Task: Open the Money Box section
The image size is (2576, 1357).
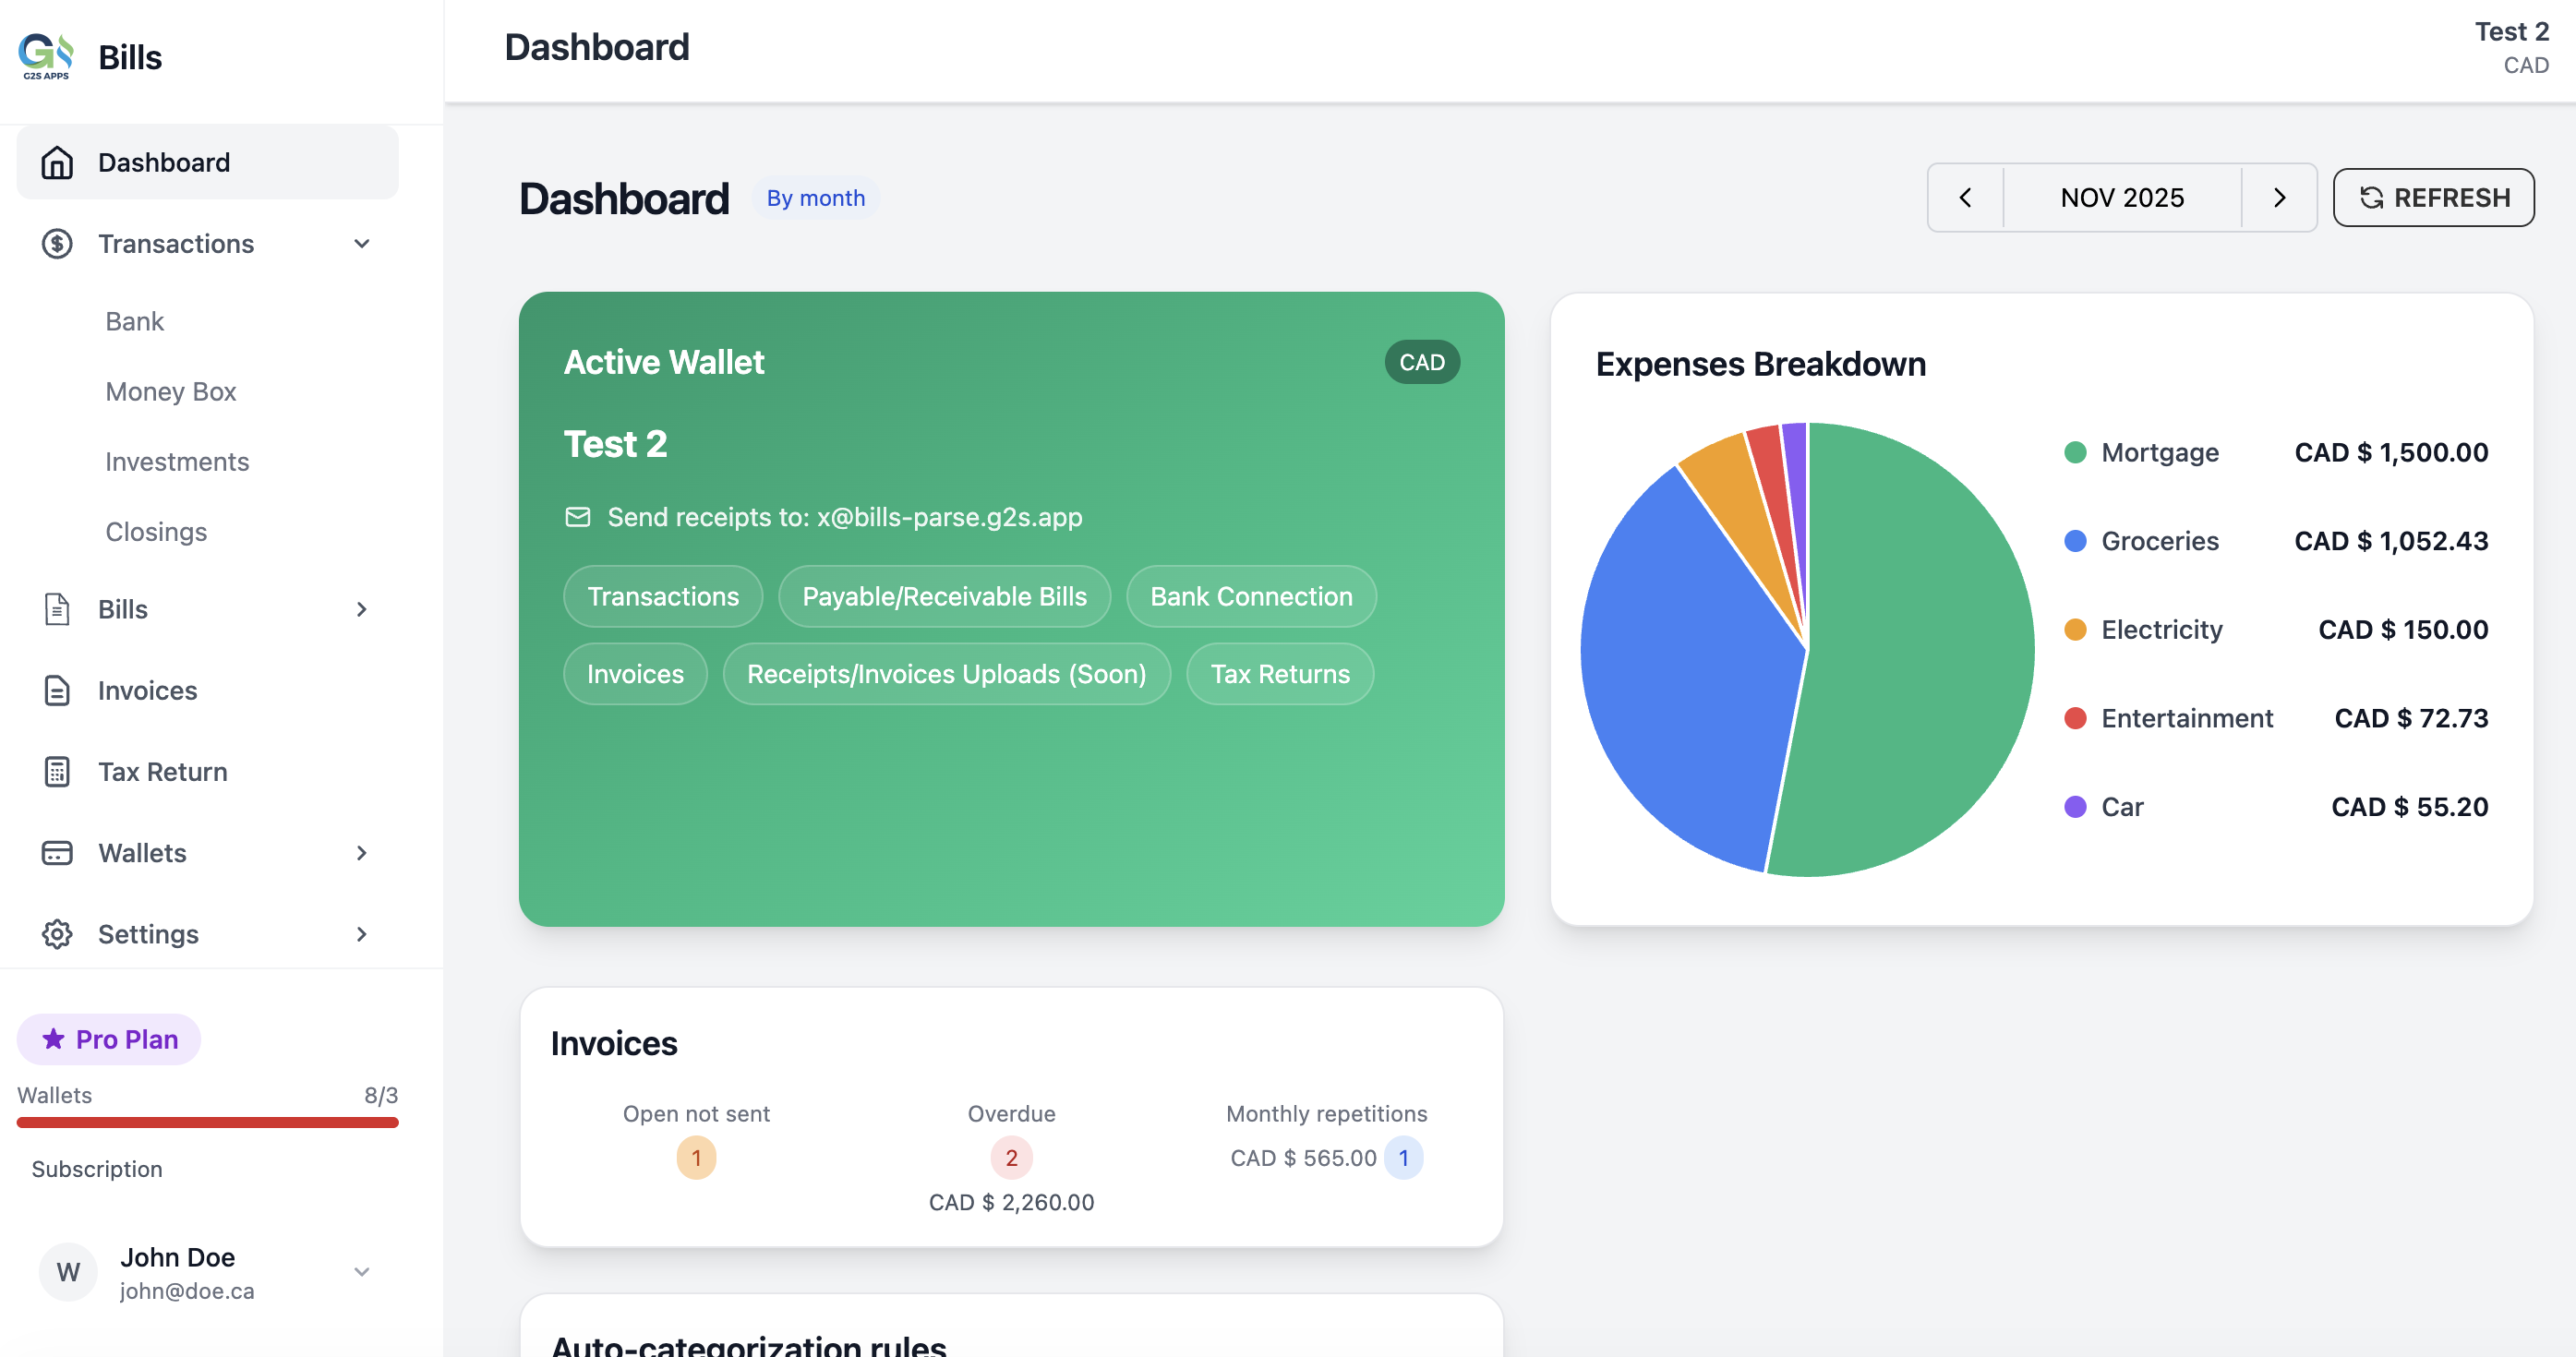Action: point(170,391)
